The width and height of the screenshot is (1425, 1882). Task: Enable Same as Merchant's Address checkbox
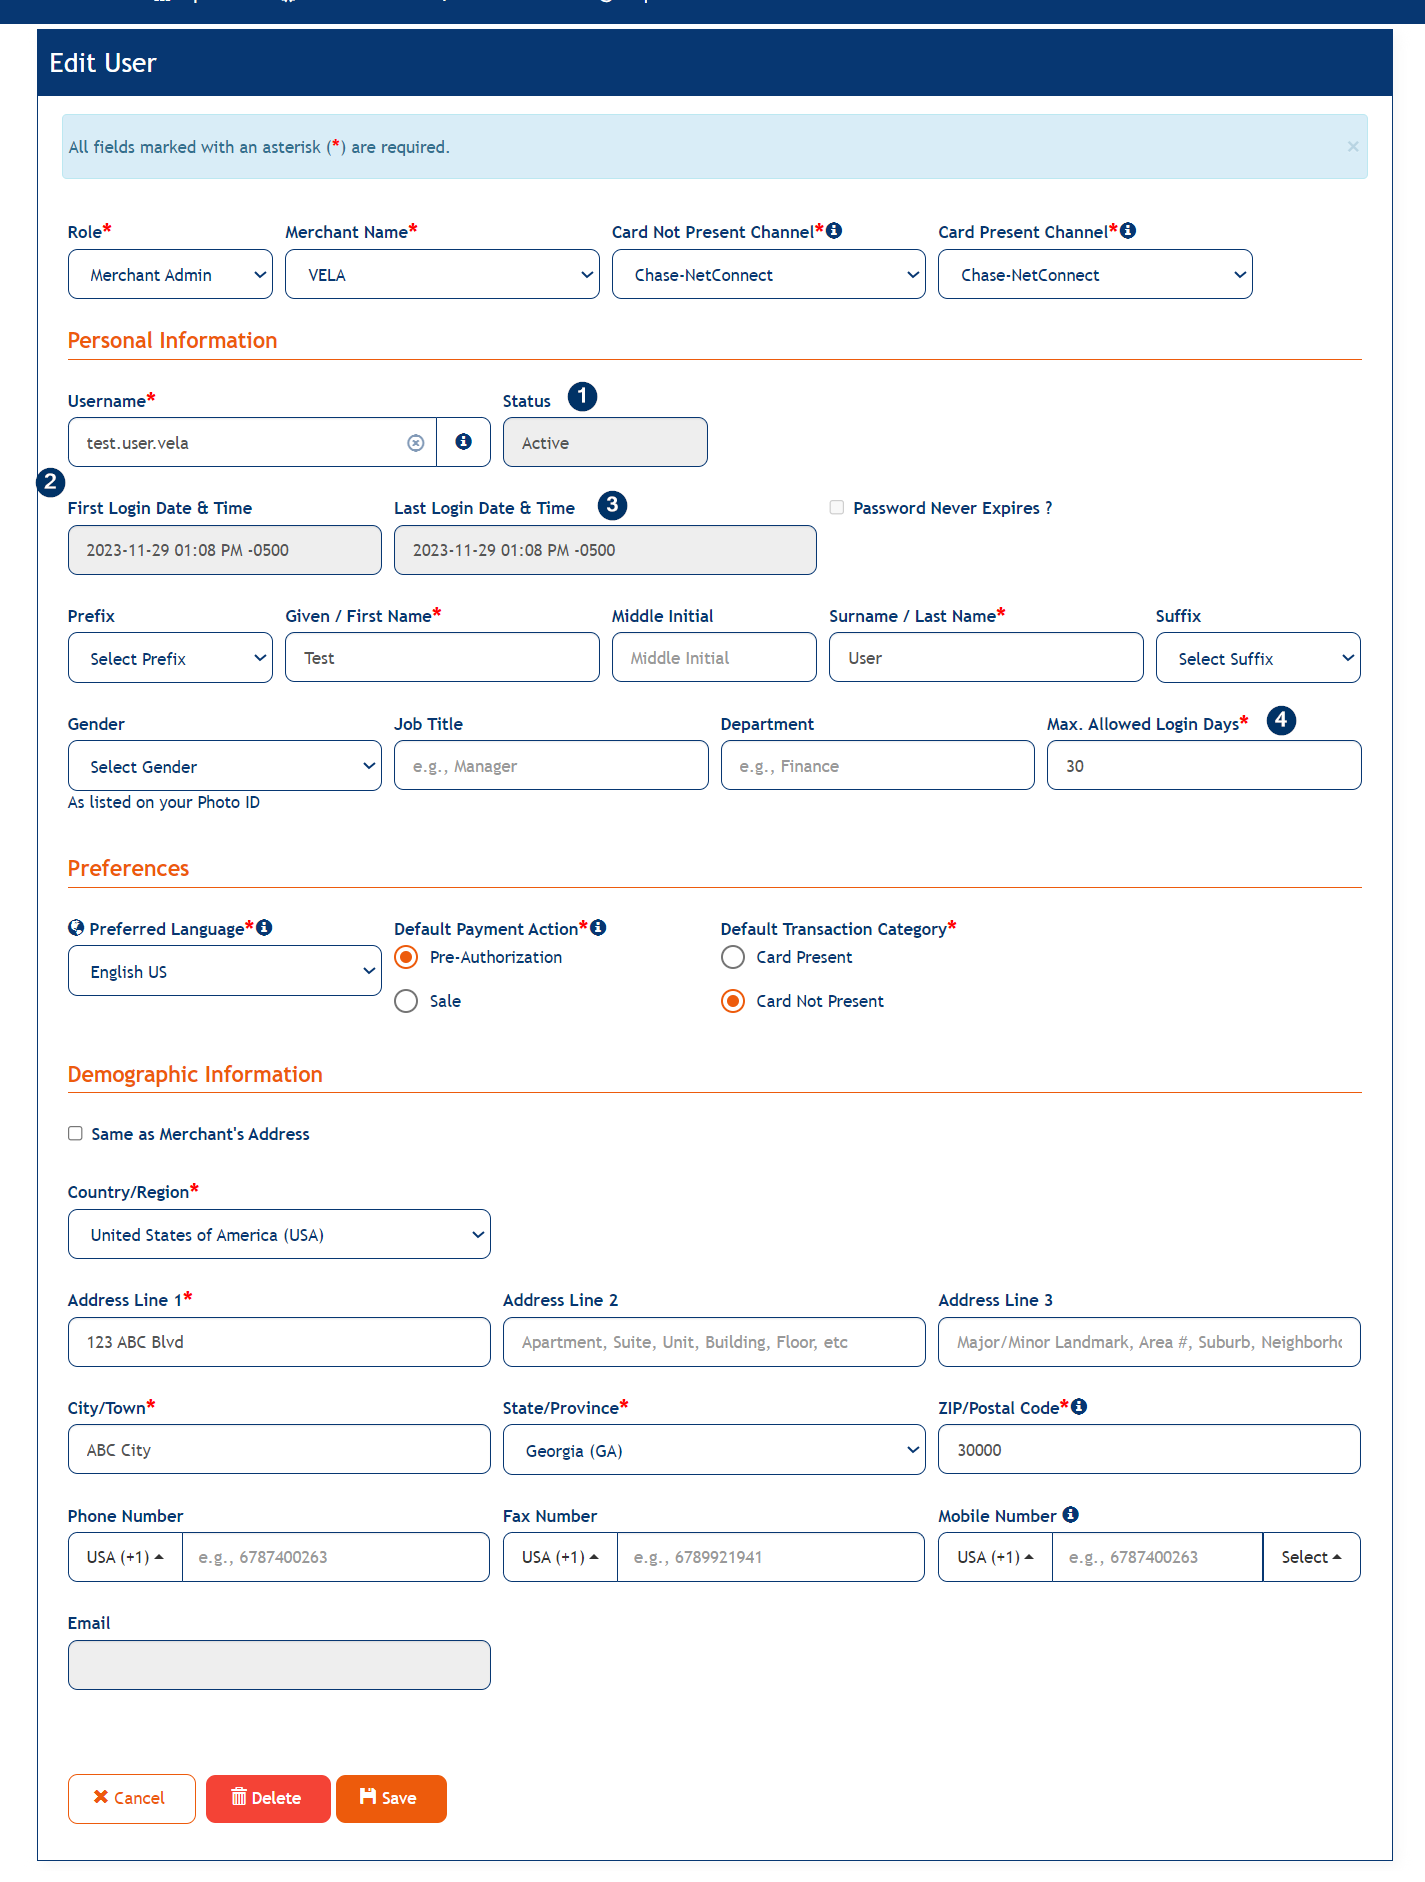[75, 1133]
